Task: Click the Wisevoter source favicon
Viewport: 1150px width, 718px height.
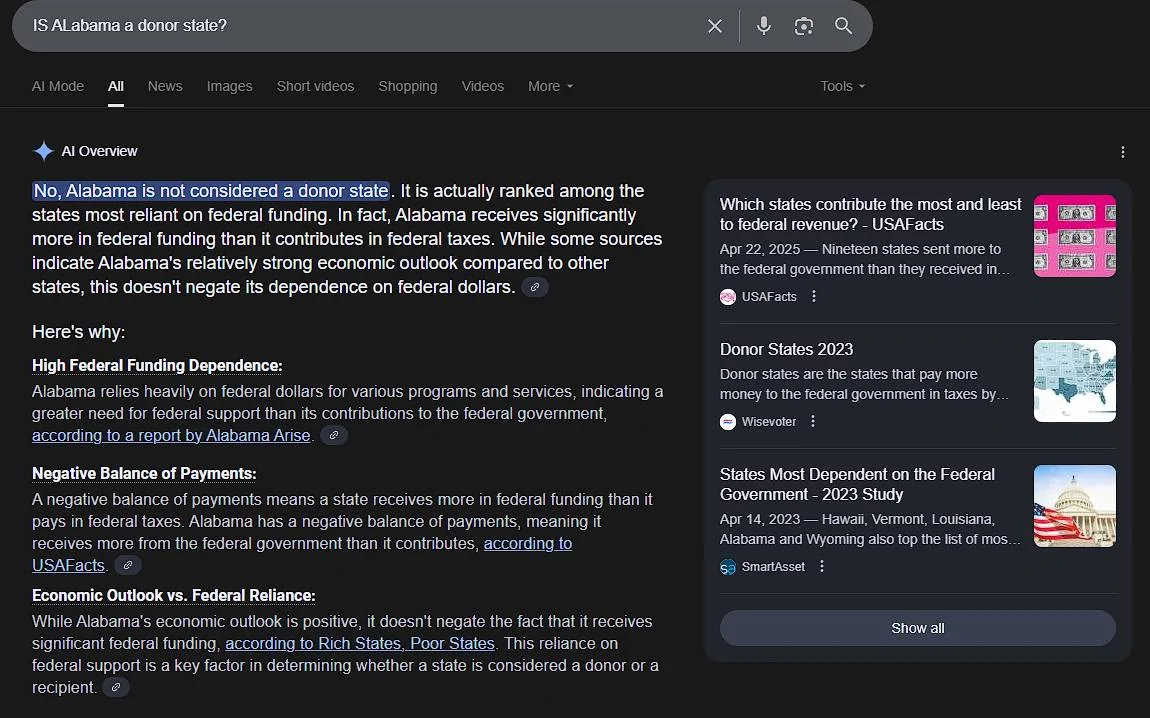Action: click(x=728, y=422)
